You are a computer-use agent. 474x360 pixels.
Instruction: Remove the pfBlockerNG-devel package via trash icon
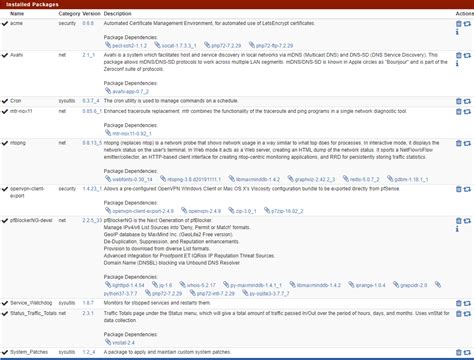tap(459, 221)
